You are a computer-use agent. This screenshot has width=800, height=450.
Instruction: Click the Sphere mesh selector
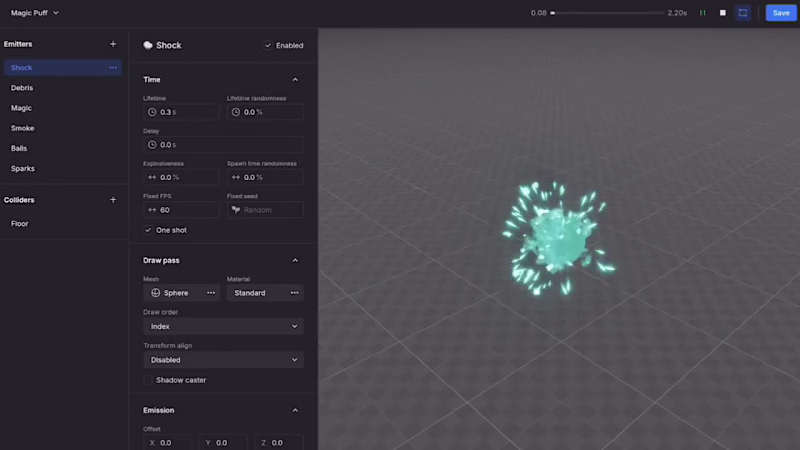(182, 293)
